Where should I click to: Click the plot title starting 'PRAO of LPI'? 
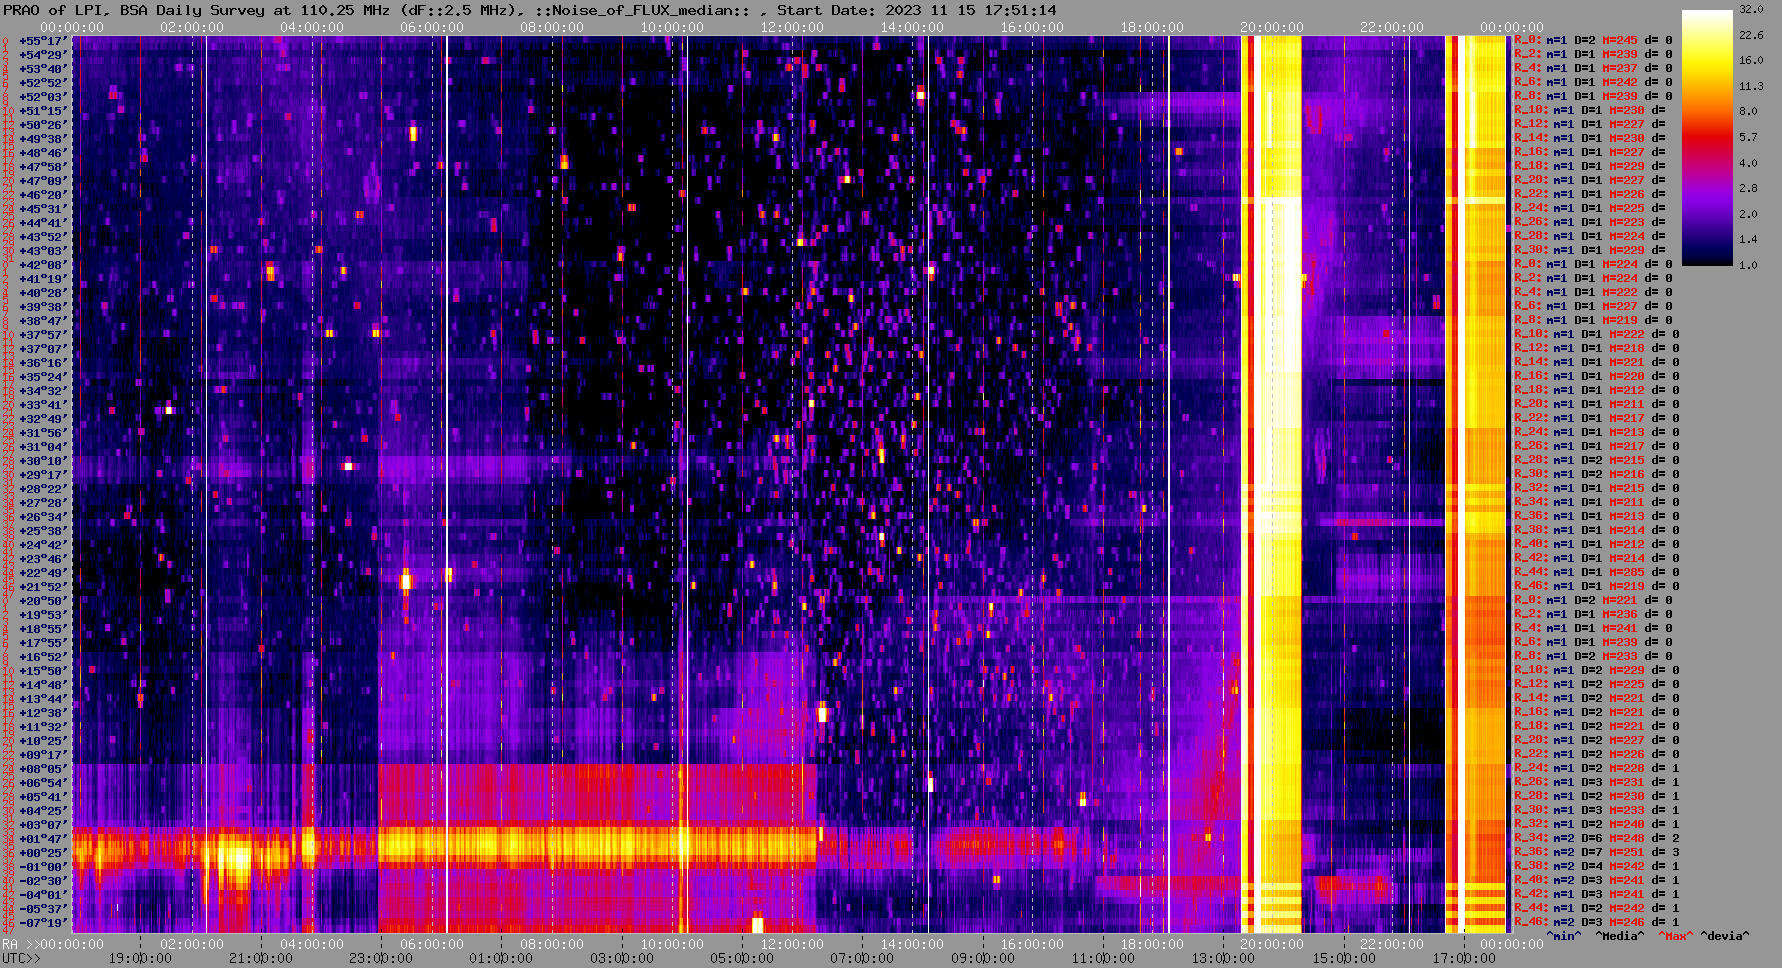click(x=530, y=10)
